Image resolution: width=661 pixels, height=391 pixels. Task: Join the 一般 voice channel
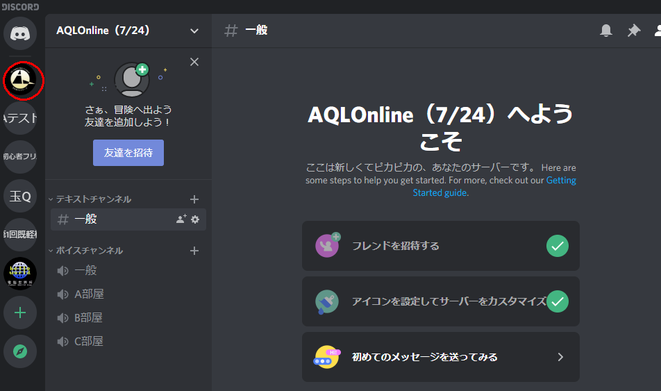point(128,270)
